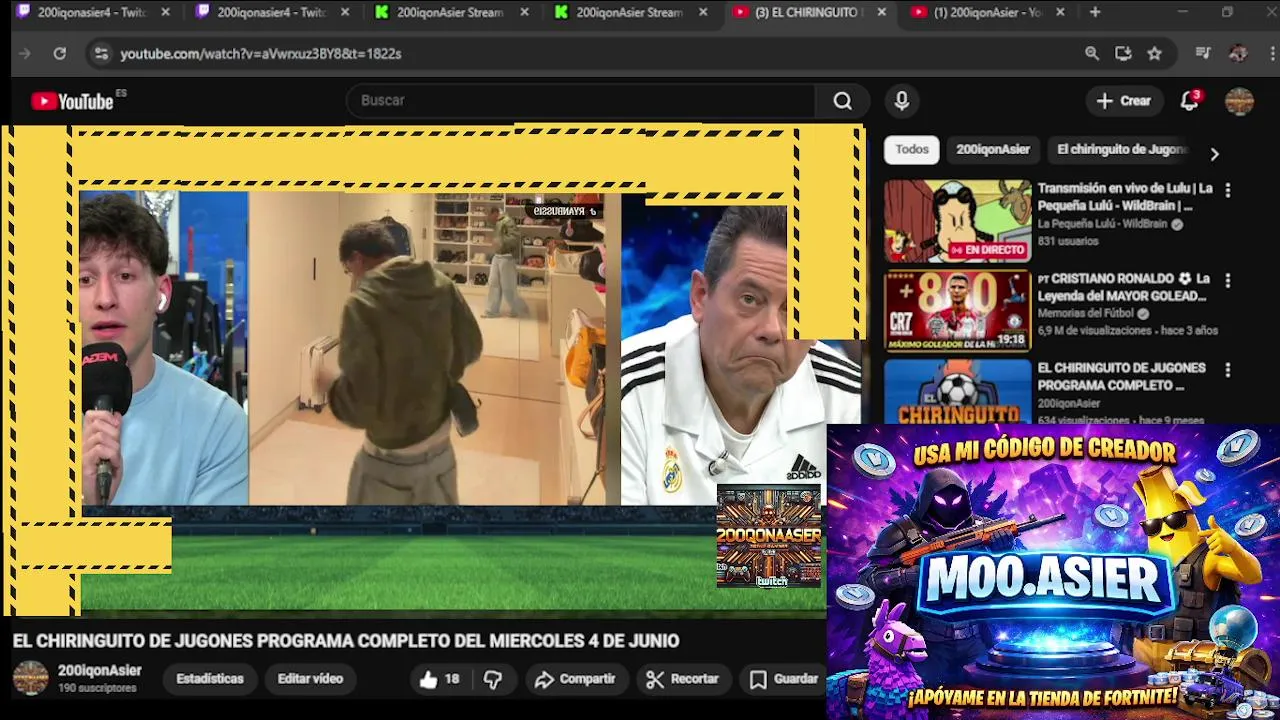Close the first 200iqonasier4 Twitch tab
This screenshot has height=720, width=1280.
click(x=165, y=12)
